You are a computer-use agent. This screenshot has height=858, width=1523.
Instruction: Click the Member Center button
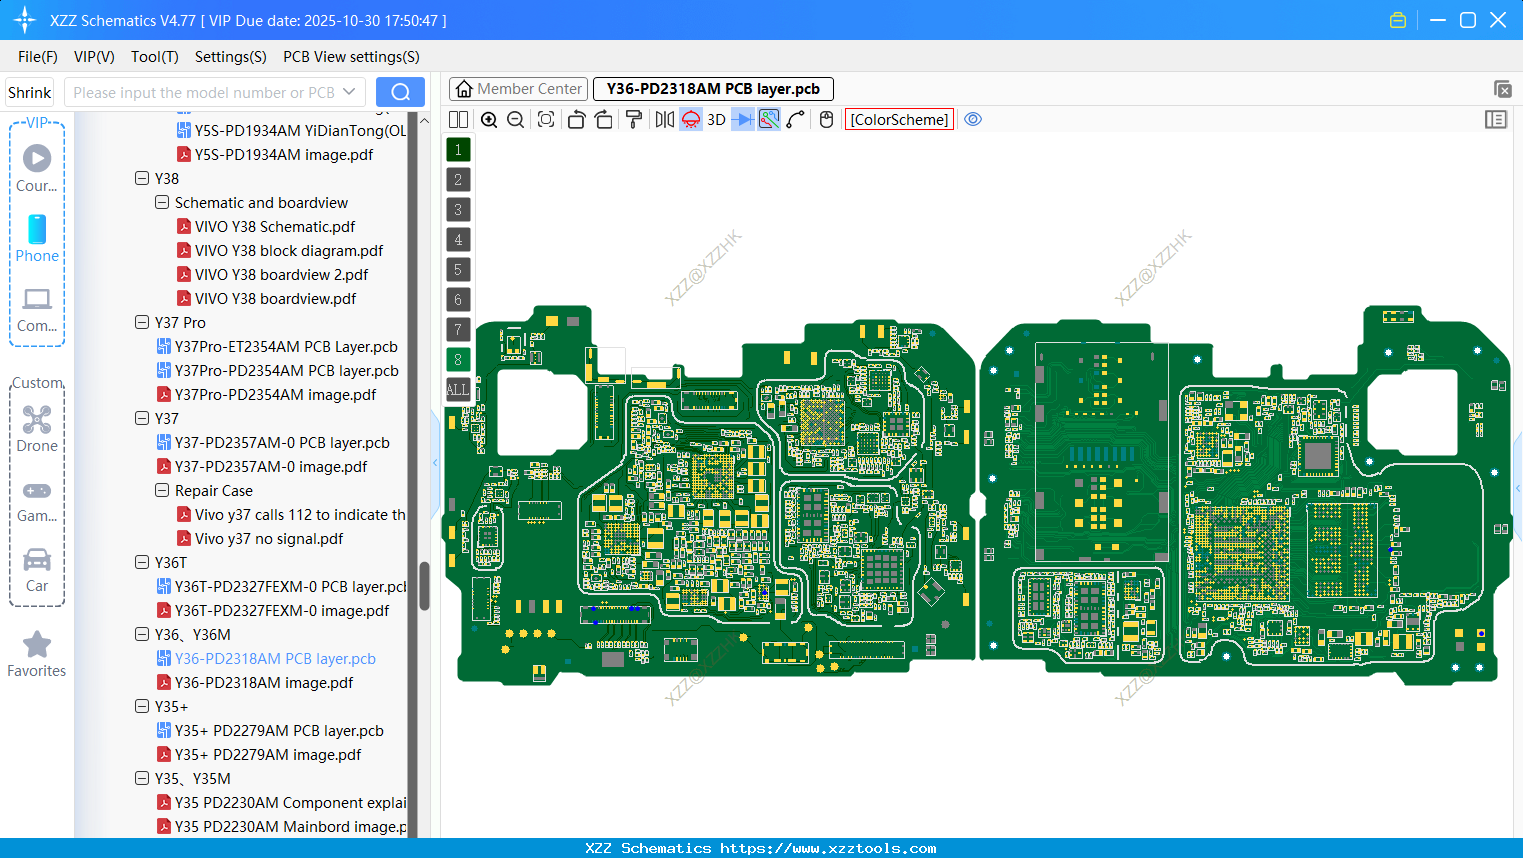(x=518, y=88)
